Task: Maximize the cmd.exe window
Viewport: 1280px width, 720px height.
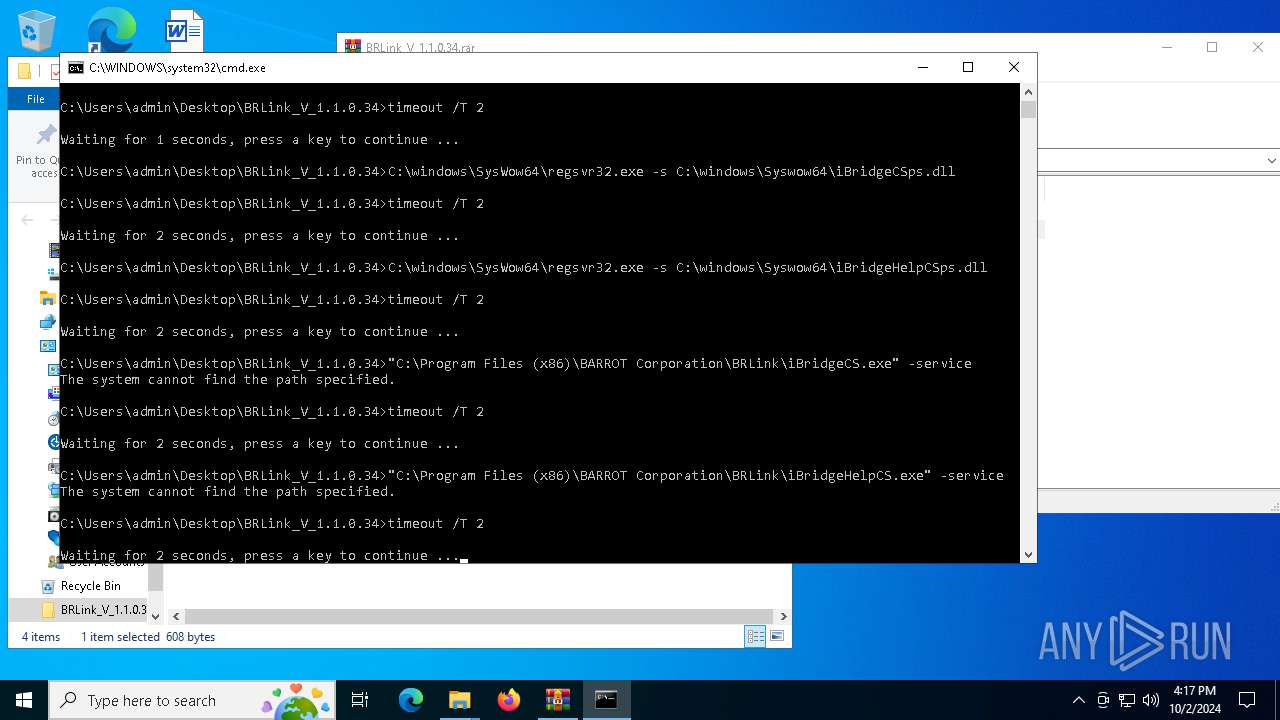Action: [968, 68]
